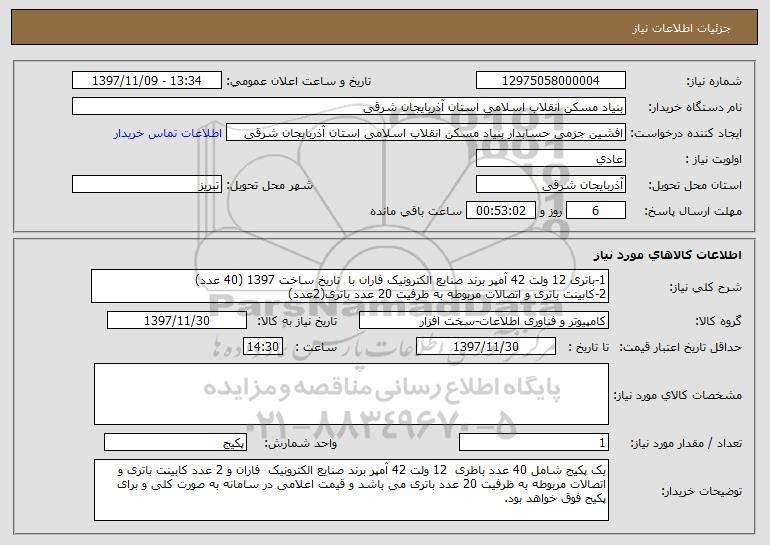
Task: Click the remaining time field 00:53:02
Action: pos(500,211)
